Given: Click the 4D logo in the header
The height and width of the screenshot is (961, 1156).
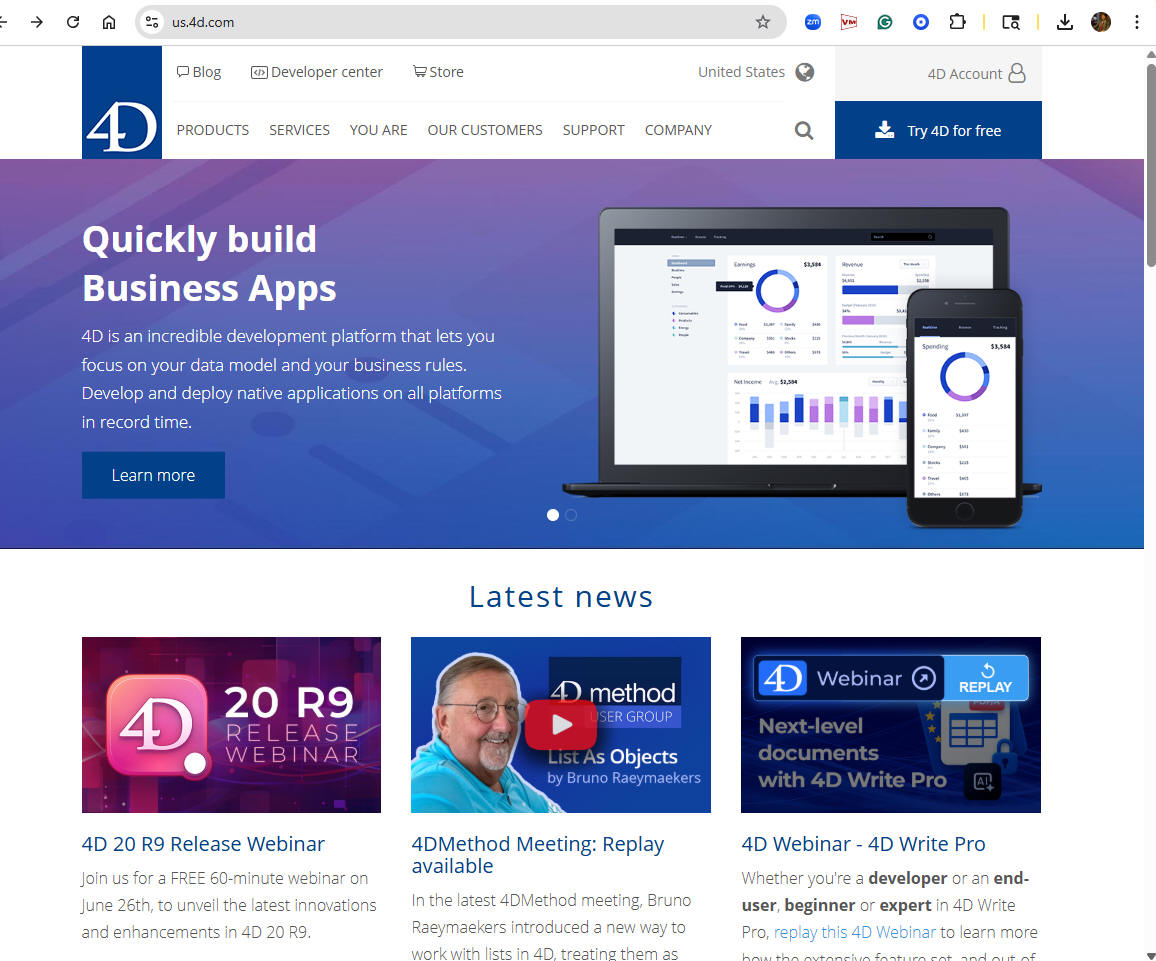Looking at the screenshot, I should (x=122, y=102).
